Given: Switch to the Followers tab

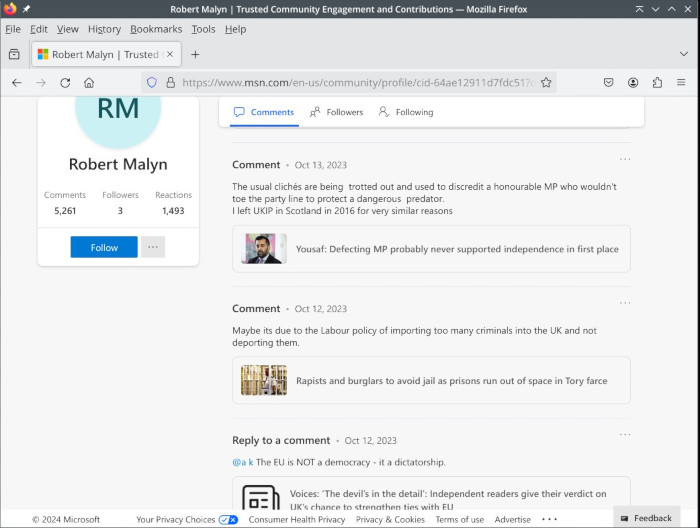Looking at the screenshot, I should (337, 112).
